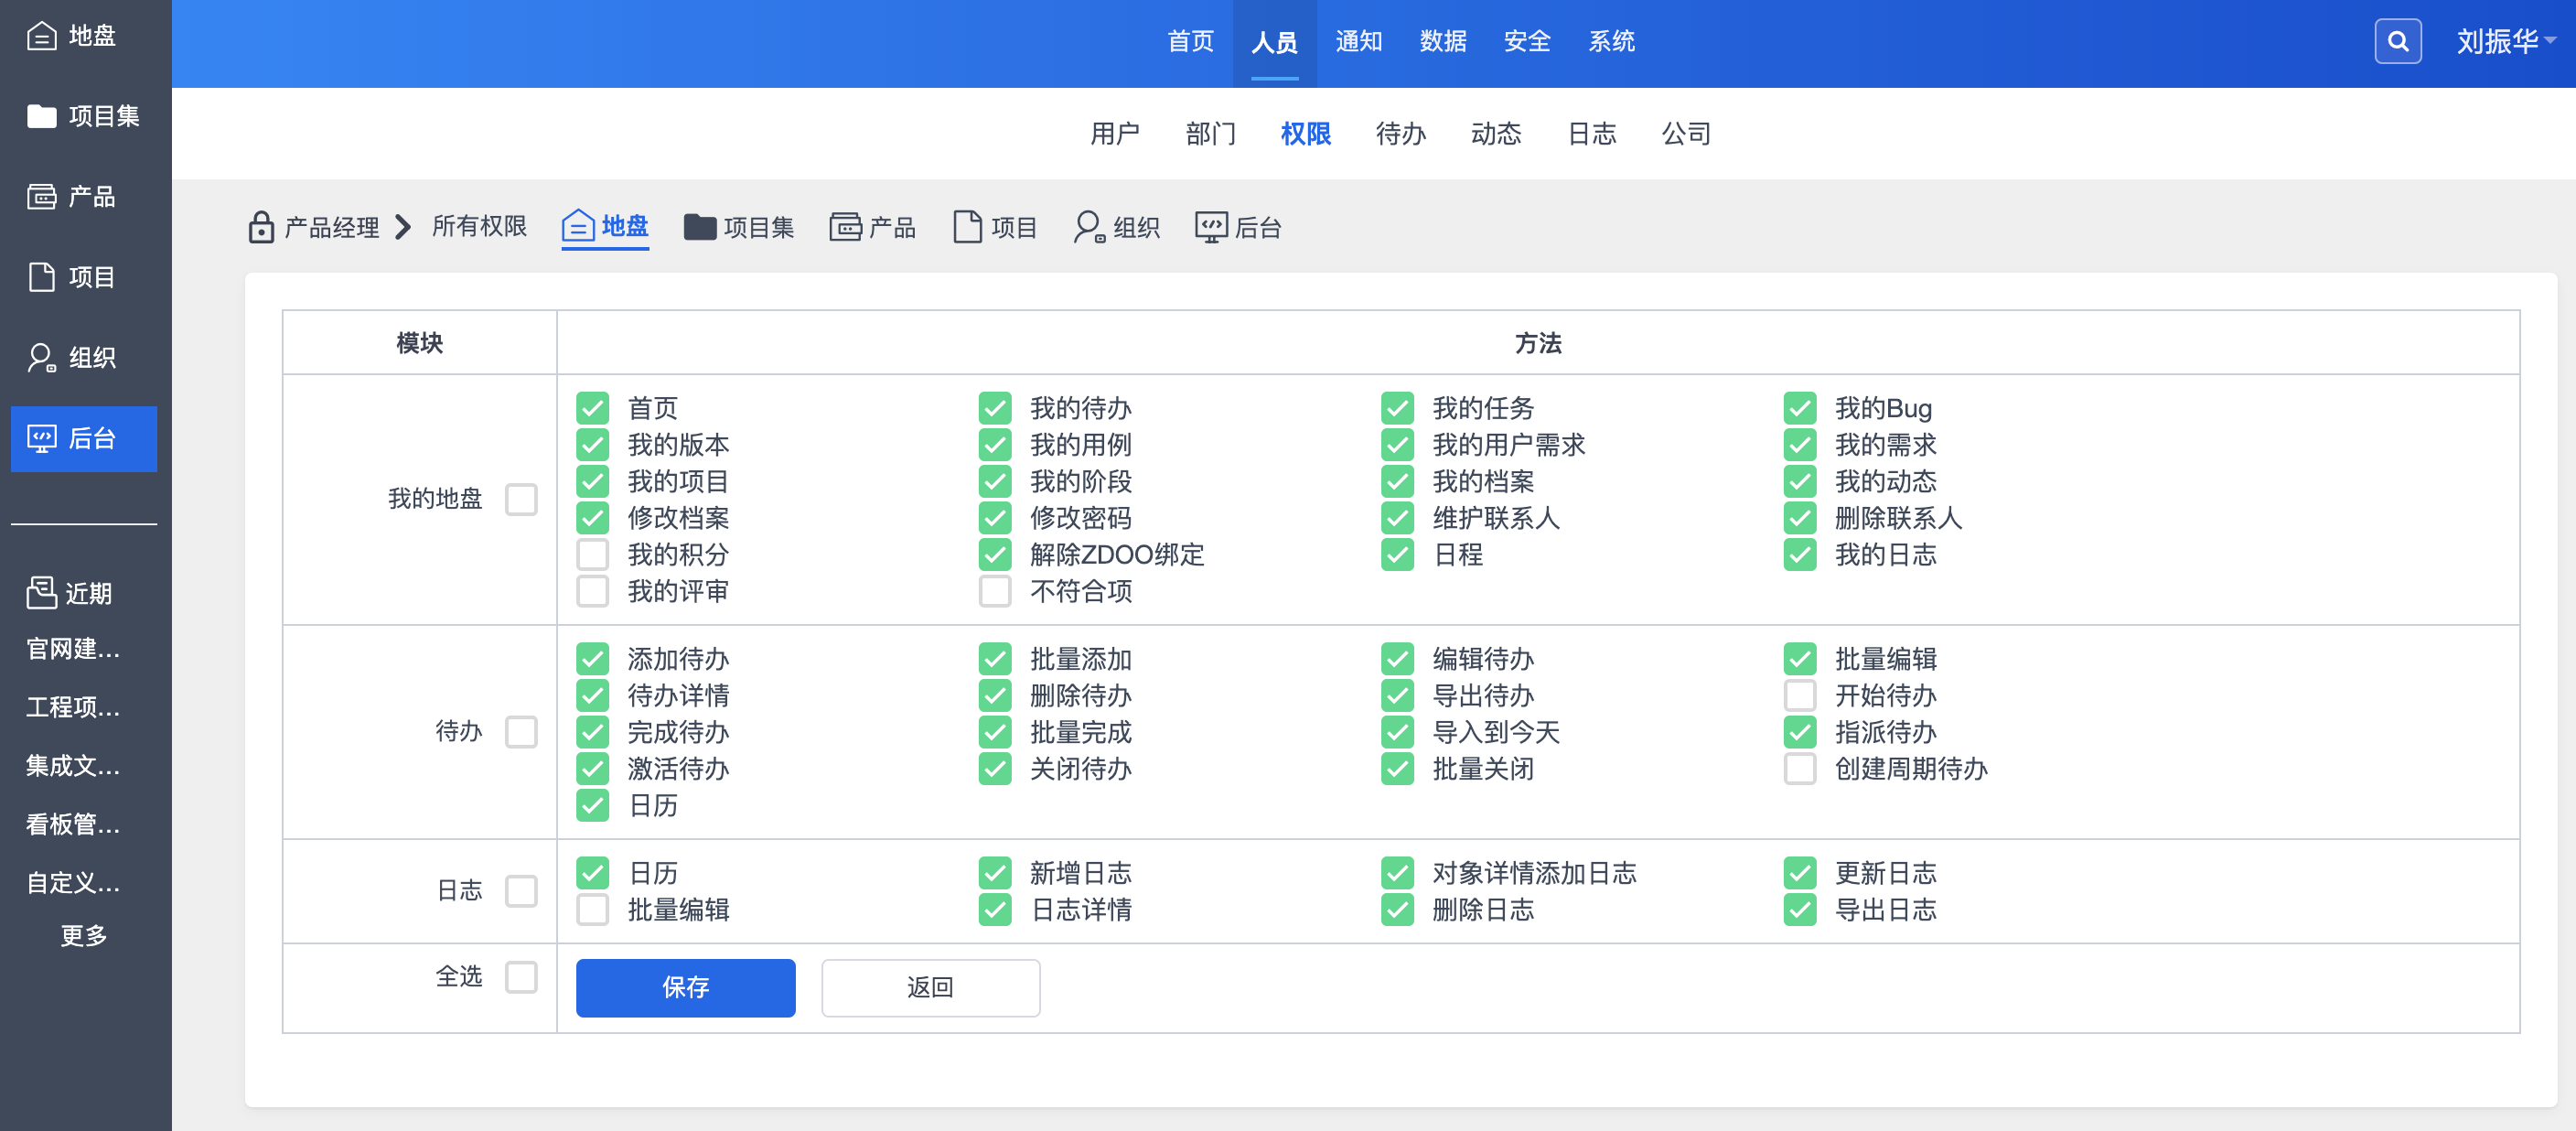Uncheck the 我的Bug permission
The height and width of the screenshot is (1131, 2576).
pyautogui.click(x=1799, y=408)
